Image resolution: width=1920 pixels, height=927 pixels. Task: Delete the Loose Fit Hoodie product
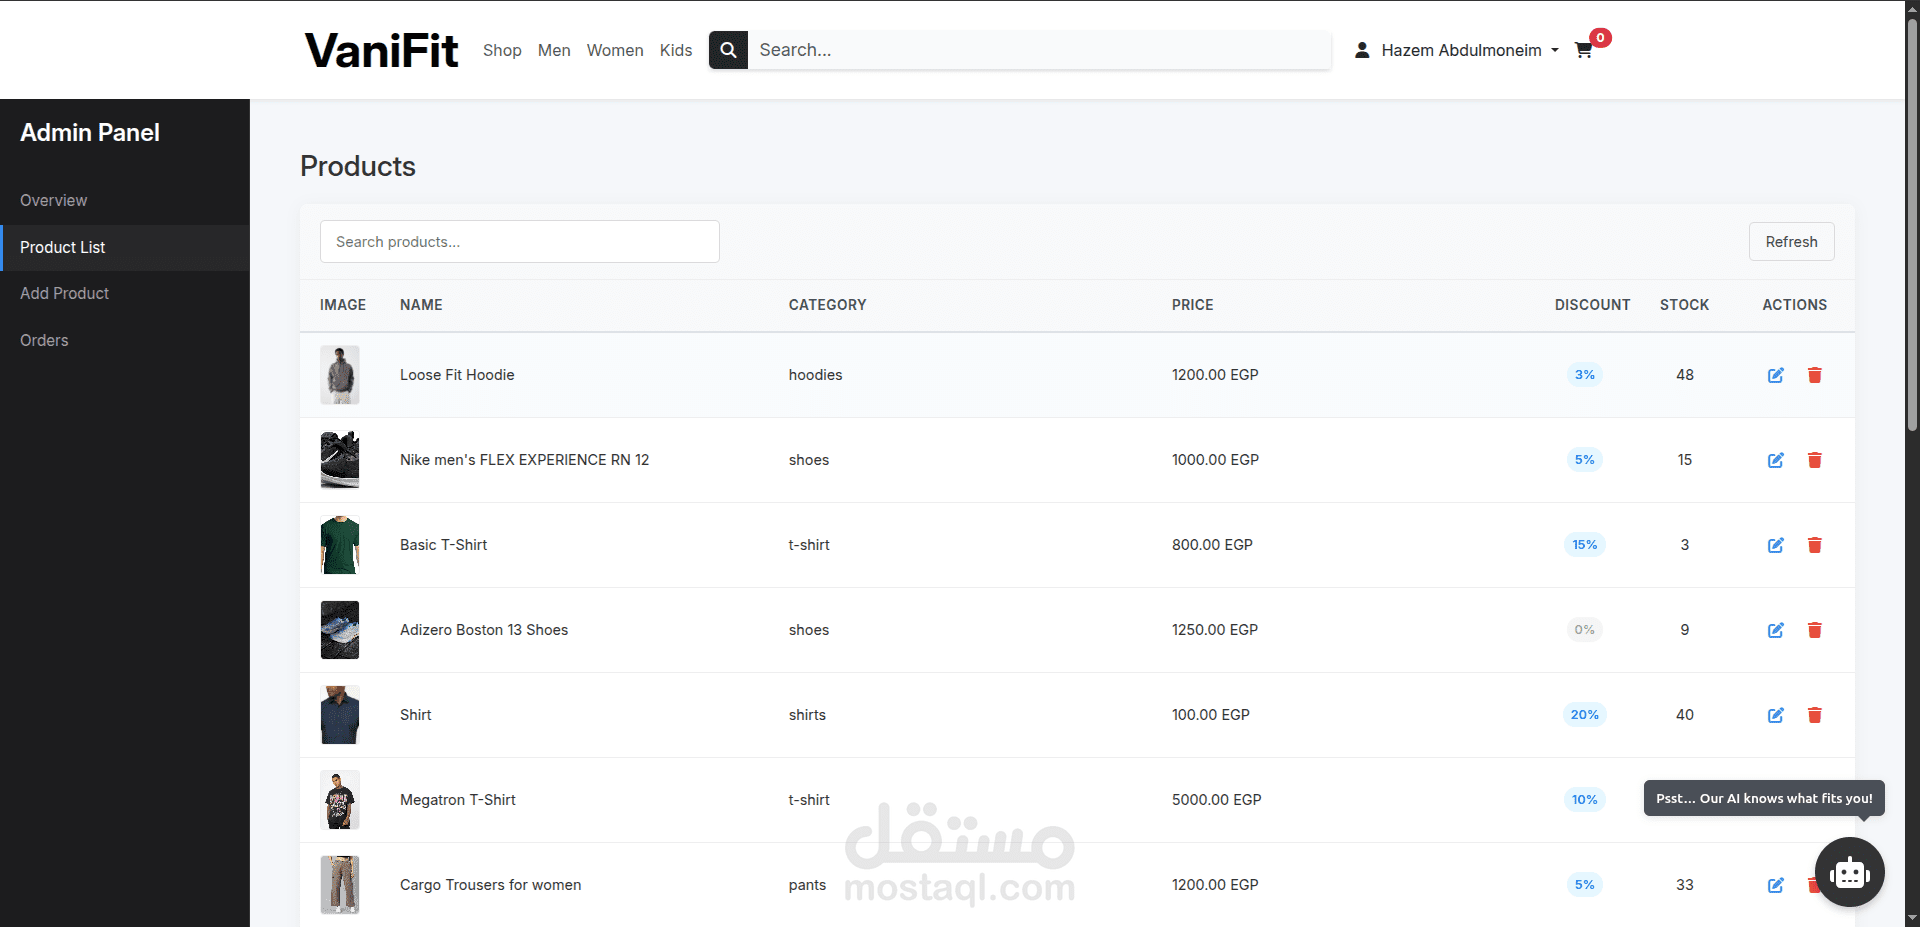(1815, 375)
